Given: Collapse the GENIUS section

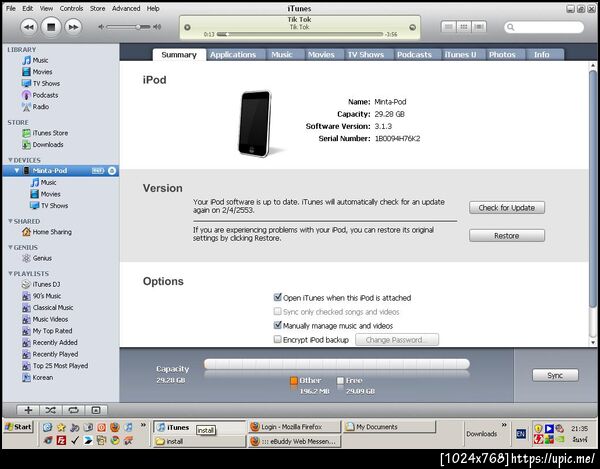Looking at the screenshot, I should (10, 248).
